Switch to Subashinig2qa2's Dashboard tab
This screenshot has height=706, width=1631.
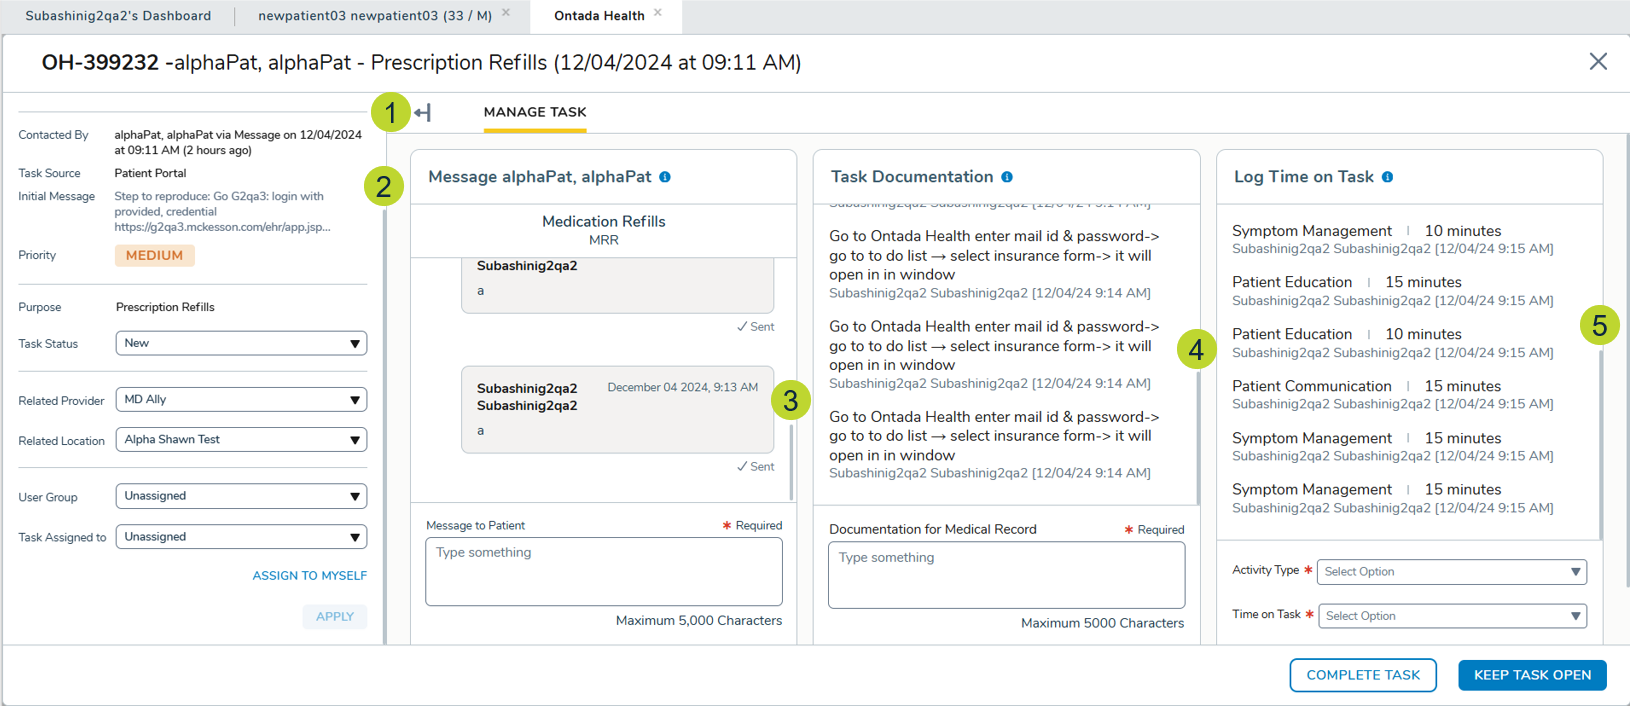pyautogui.click(x=118, y=16)
